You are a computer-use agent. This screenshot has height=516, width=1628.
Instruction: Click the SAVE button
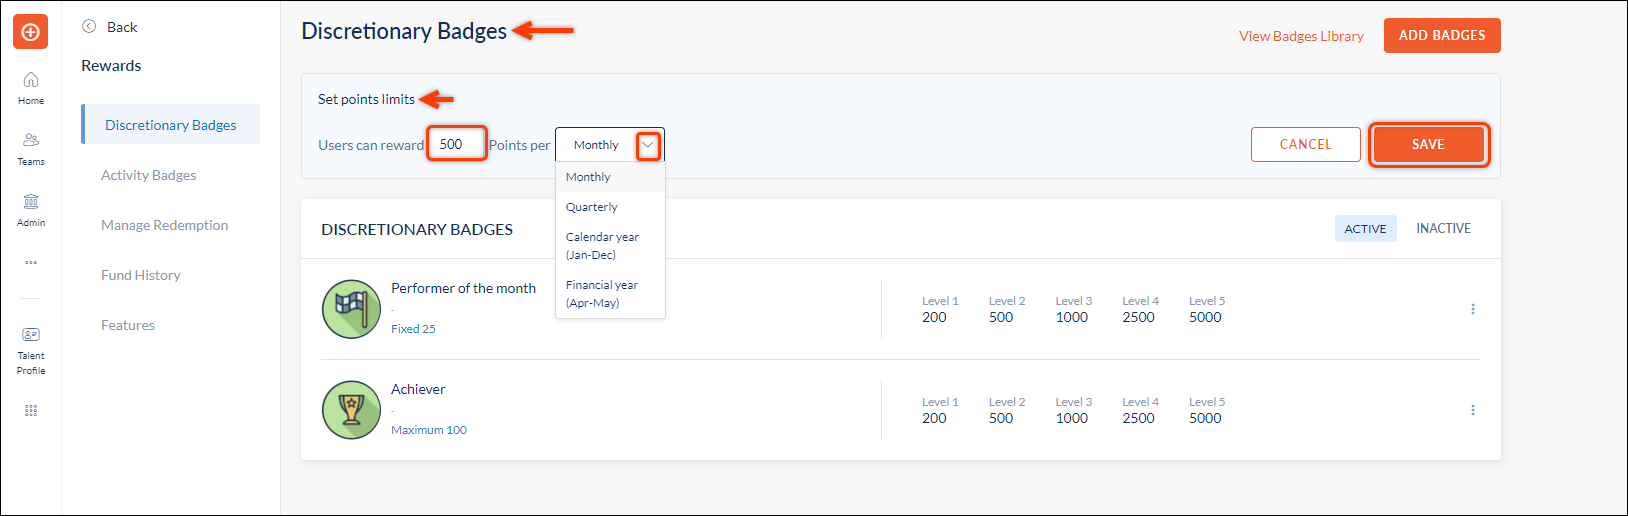tap(1428, 144)
